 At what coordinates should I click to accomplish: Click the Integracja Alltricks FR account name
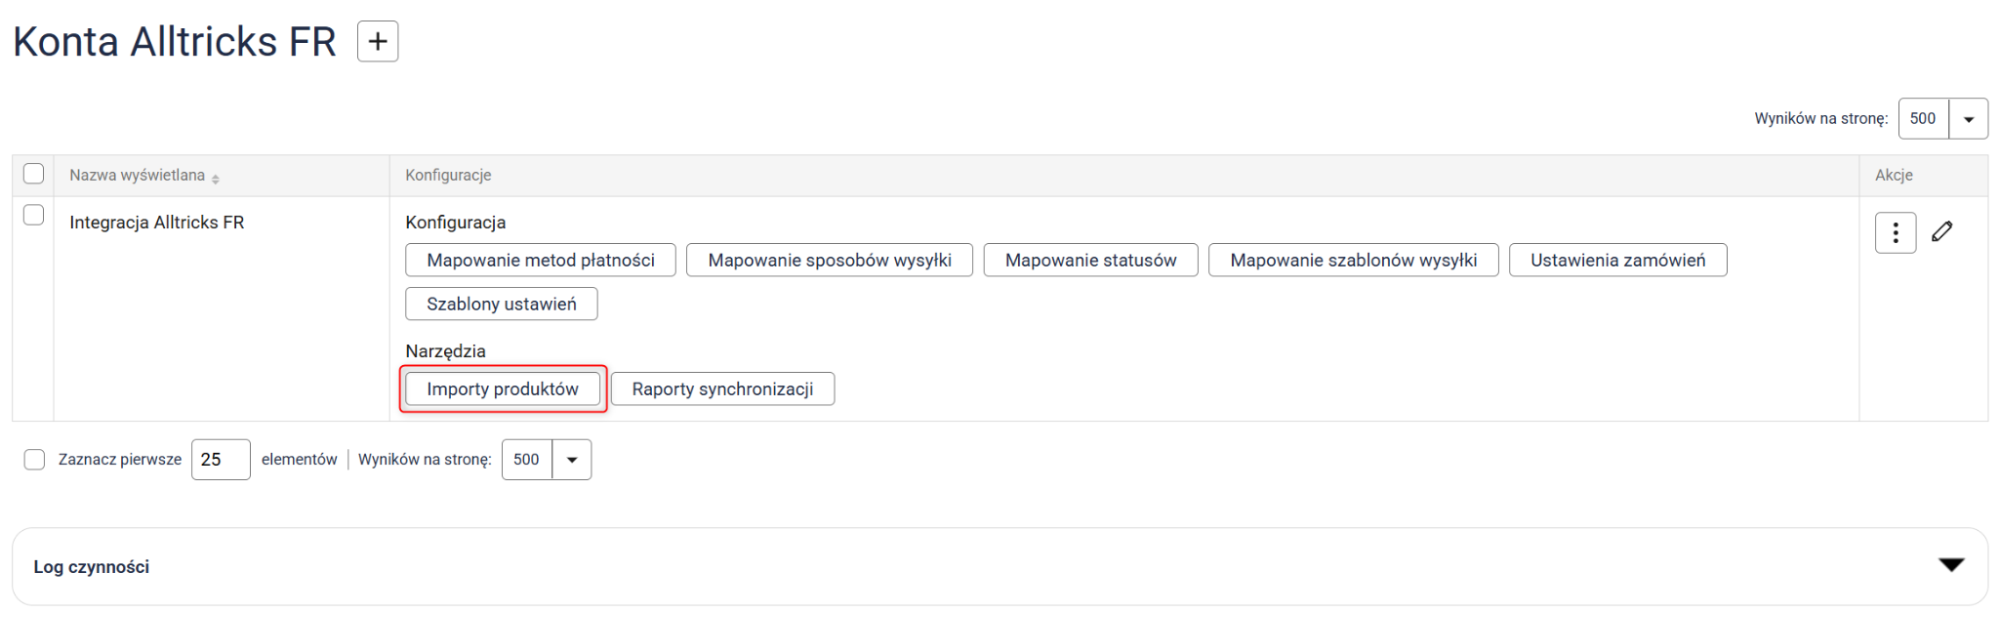point(157,223)
